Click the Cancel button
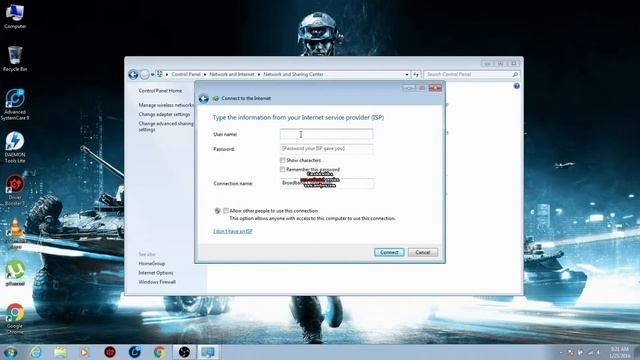Screen dimensions: 640x360 [x=422, y=252]
